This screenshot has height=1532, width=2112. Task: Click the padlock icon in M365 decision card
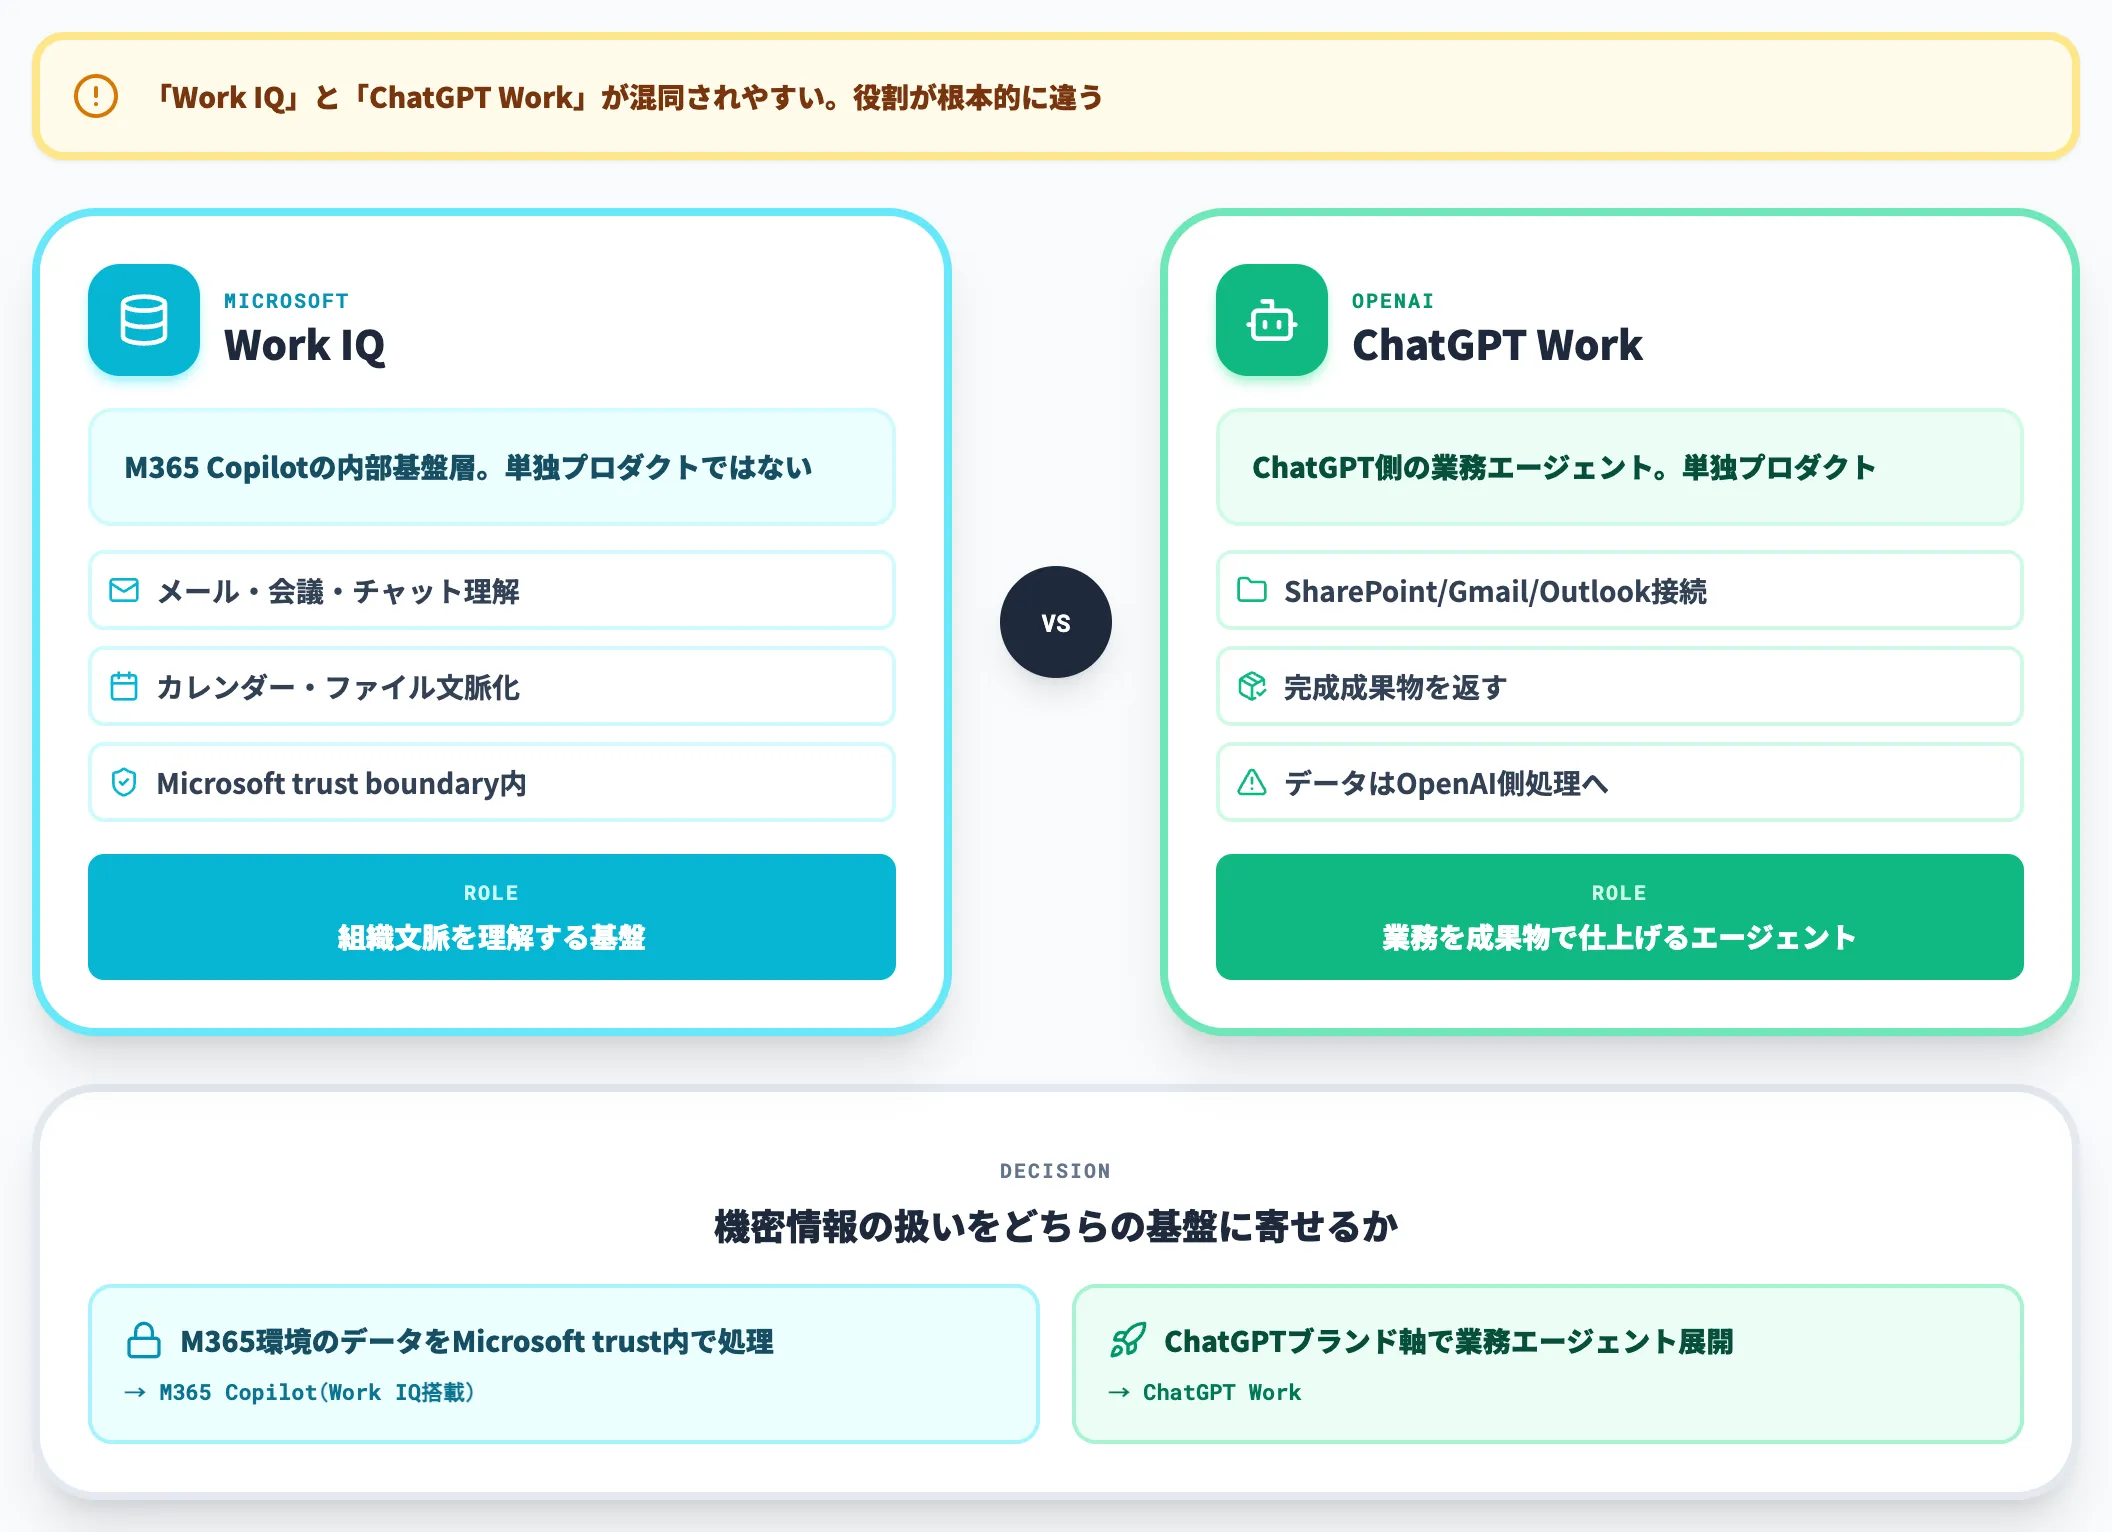pos(144,1340)
